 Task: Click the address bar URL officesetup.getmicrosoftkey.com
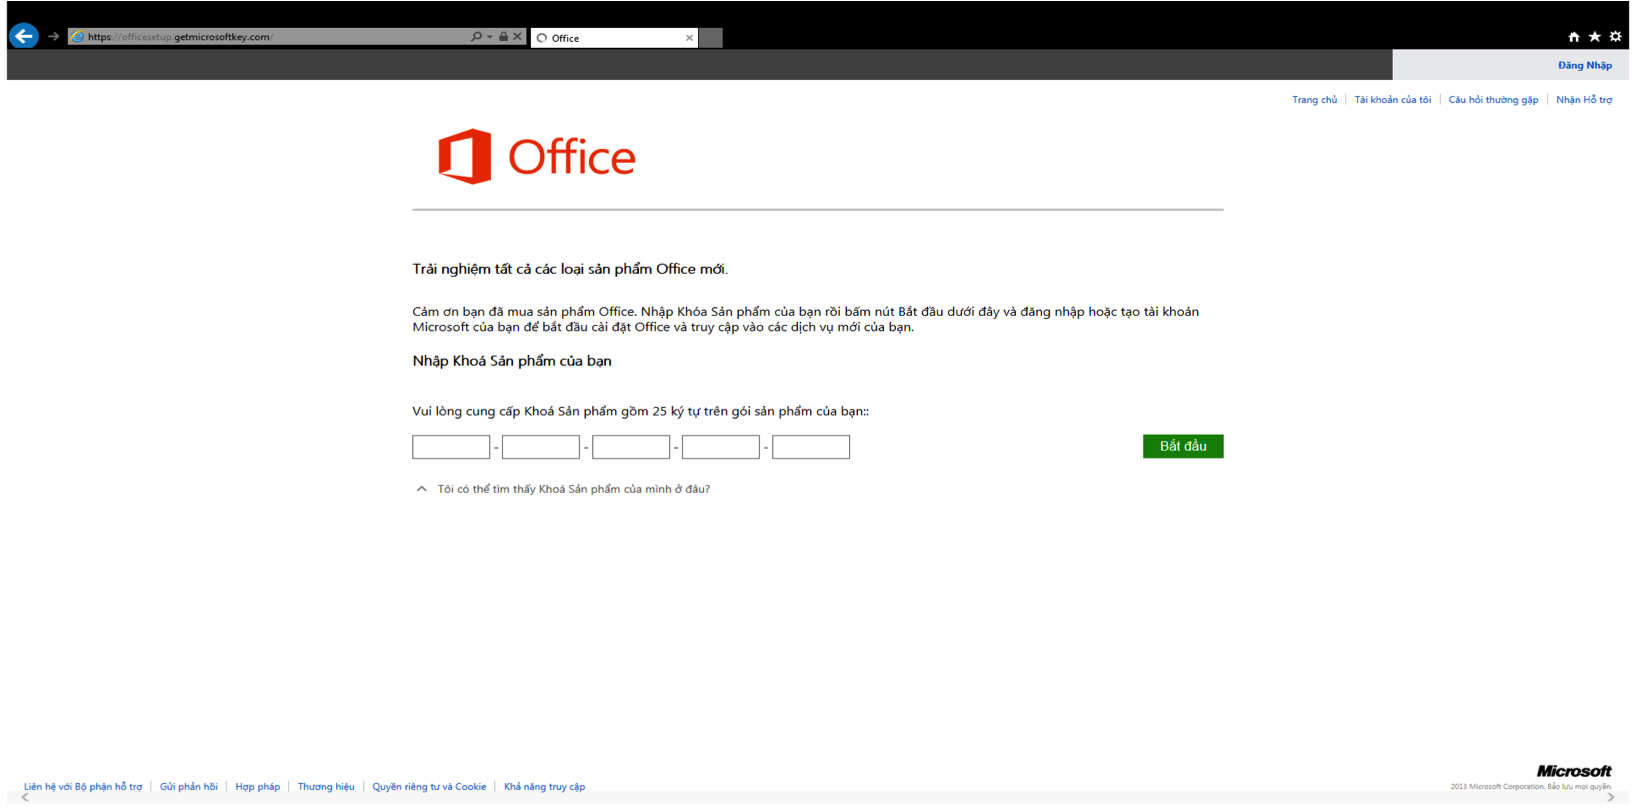click(x=180, y=37)
